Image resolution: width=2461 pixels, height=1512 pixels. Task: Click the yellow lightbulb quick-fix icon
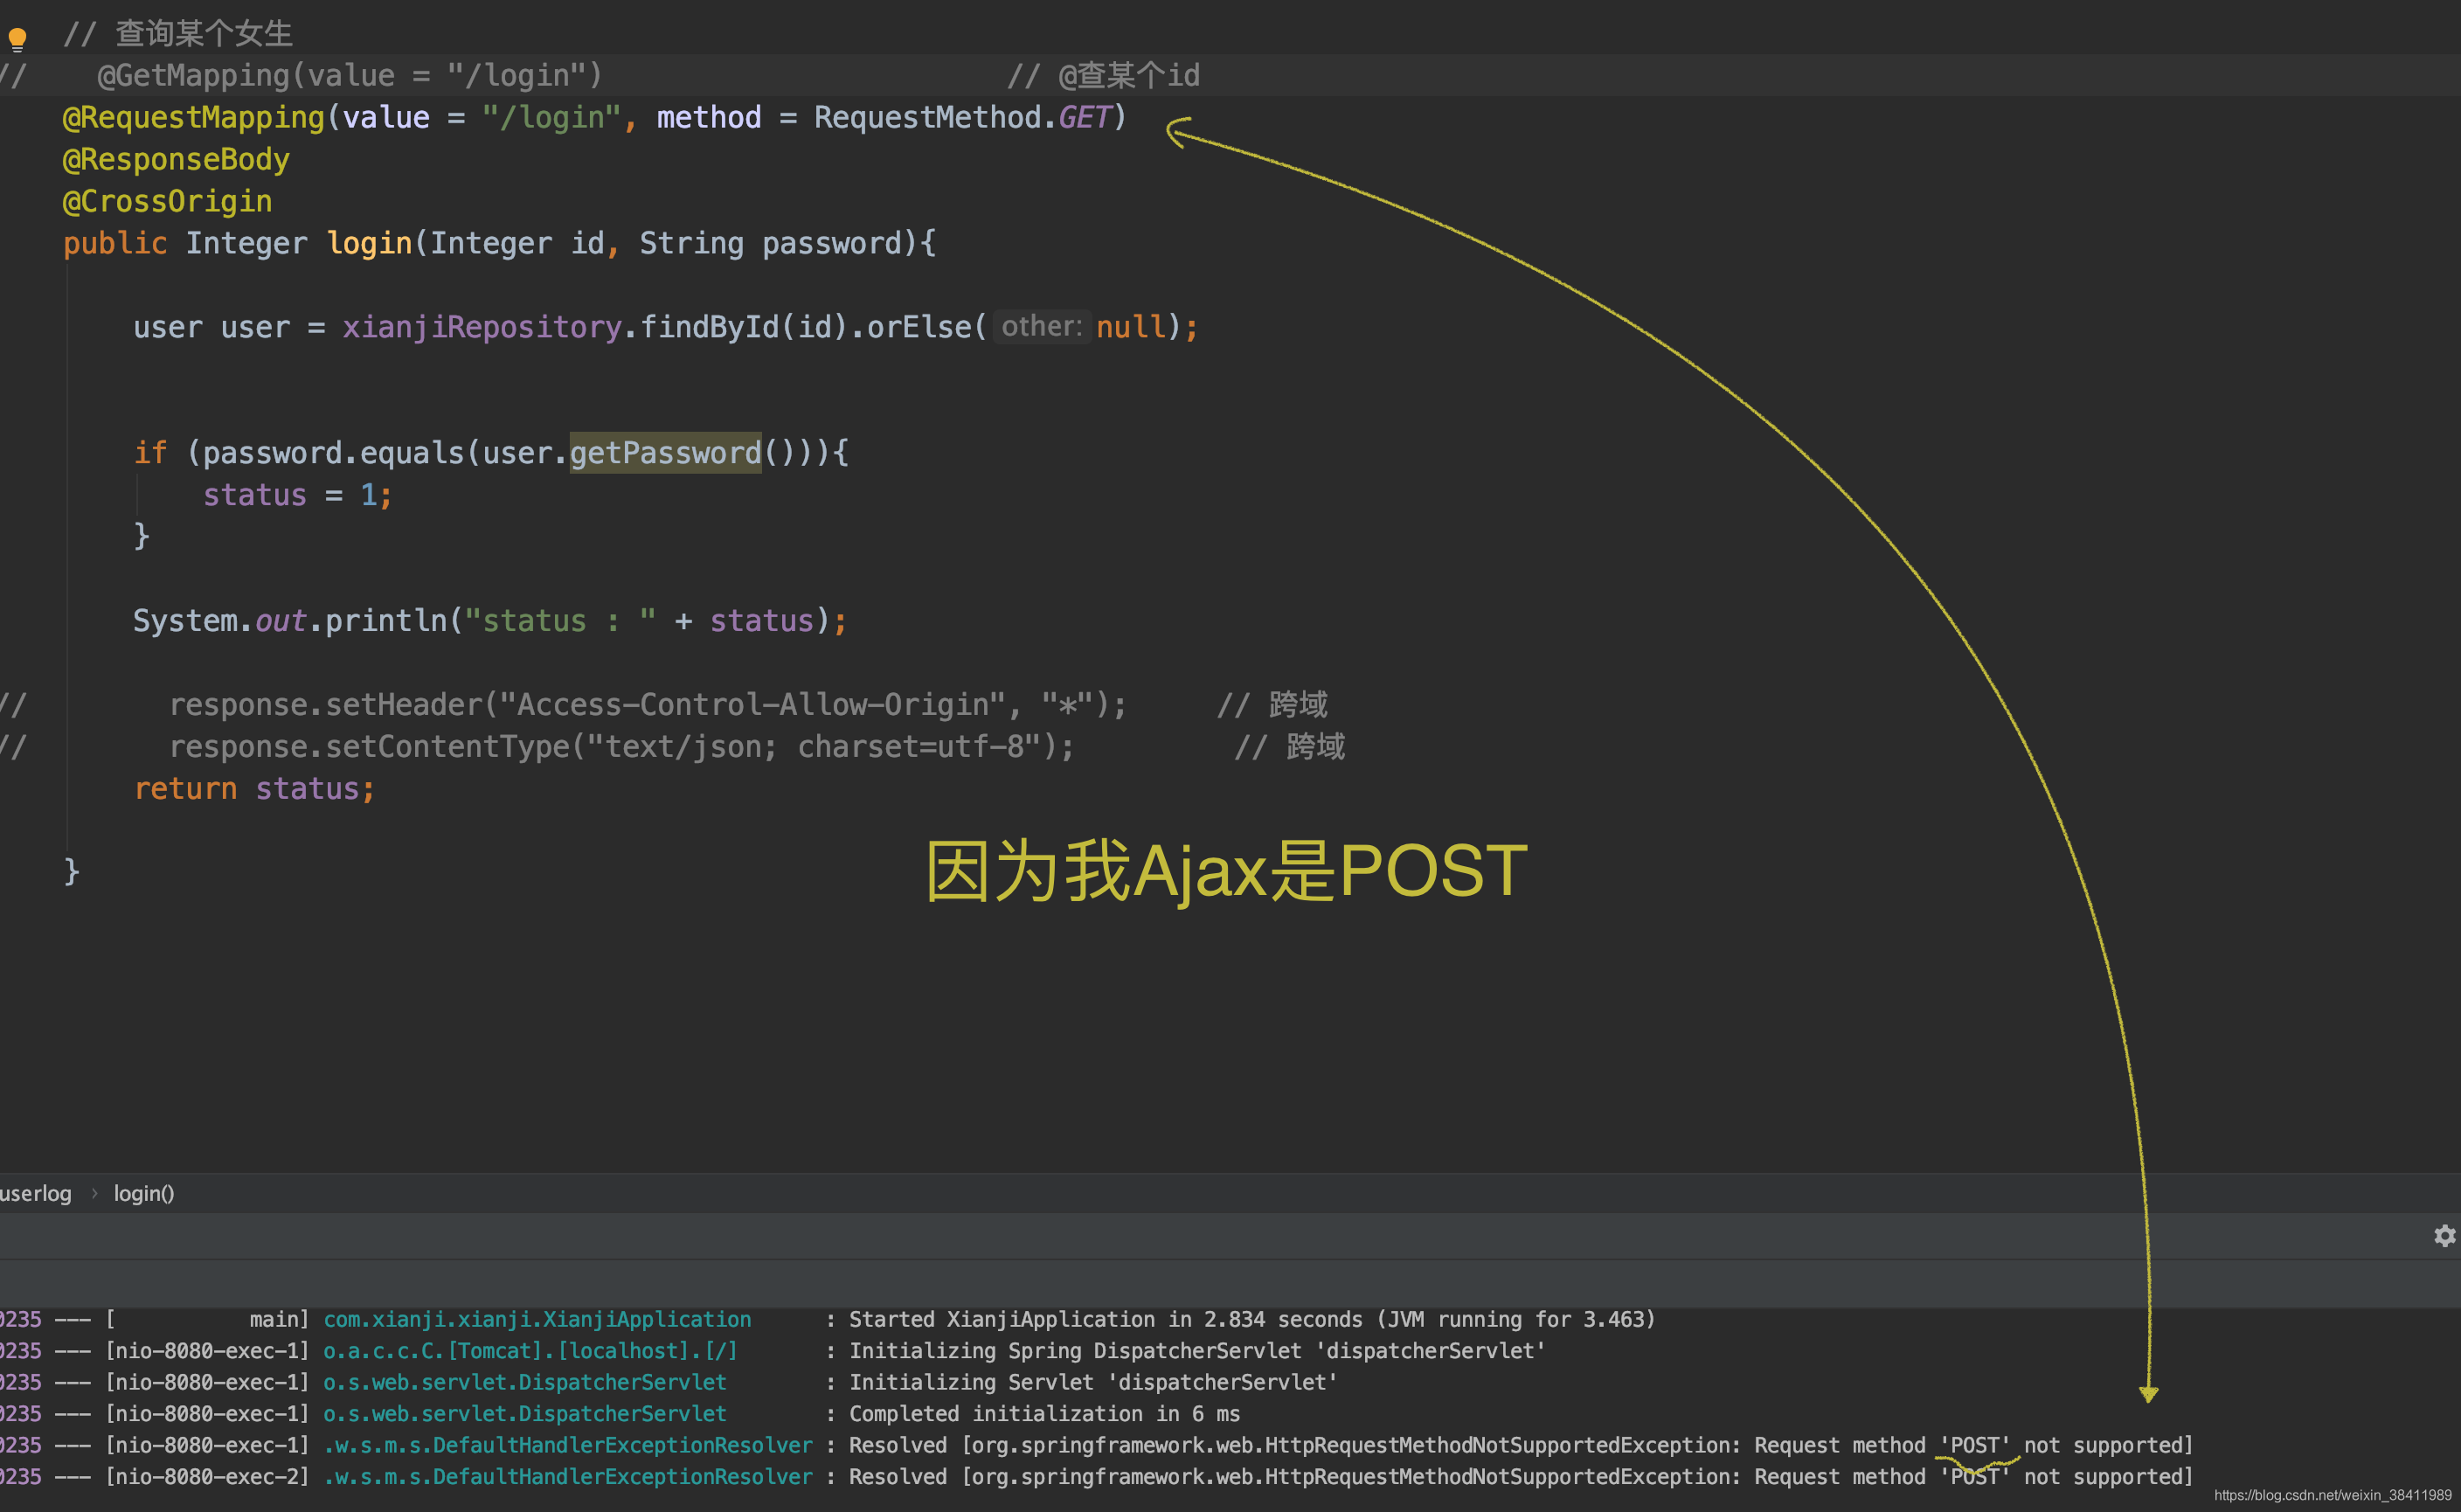(x=17, y=40)
